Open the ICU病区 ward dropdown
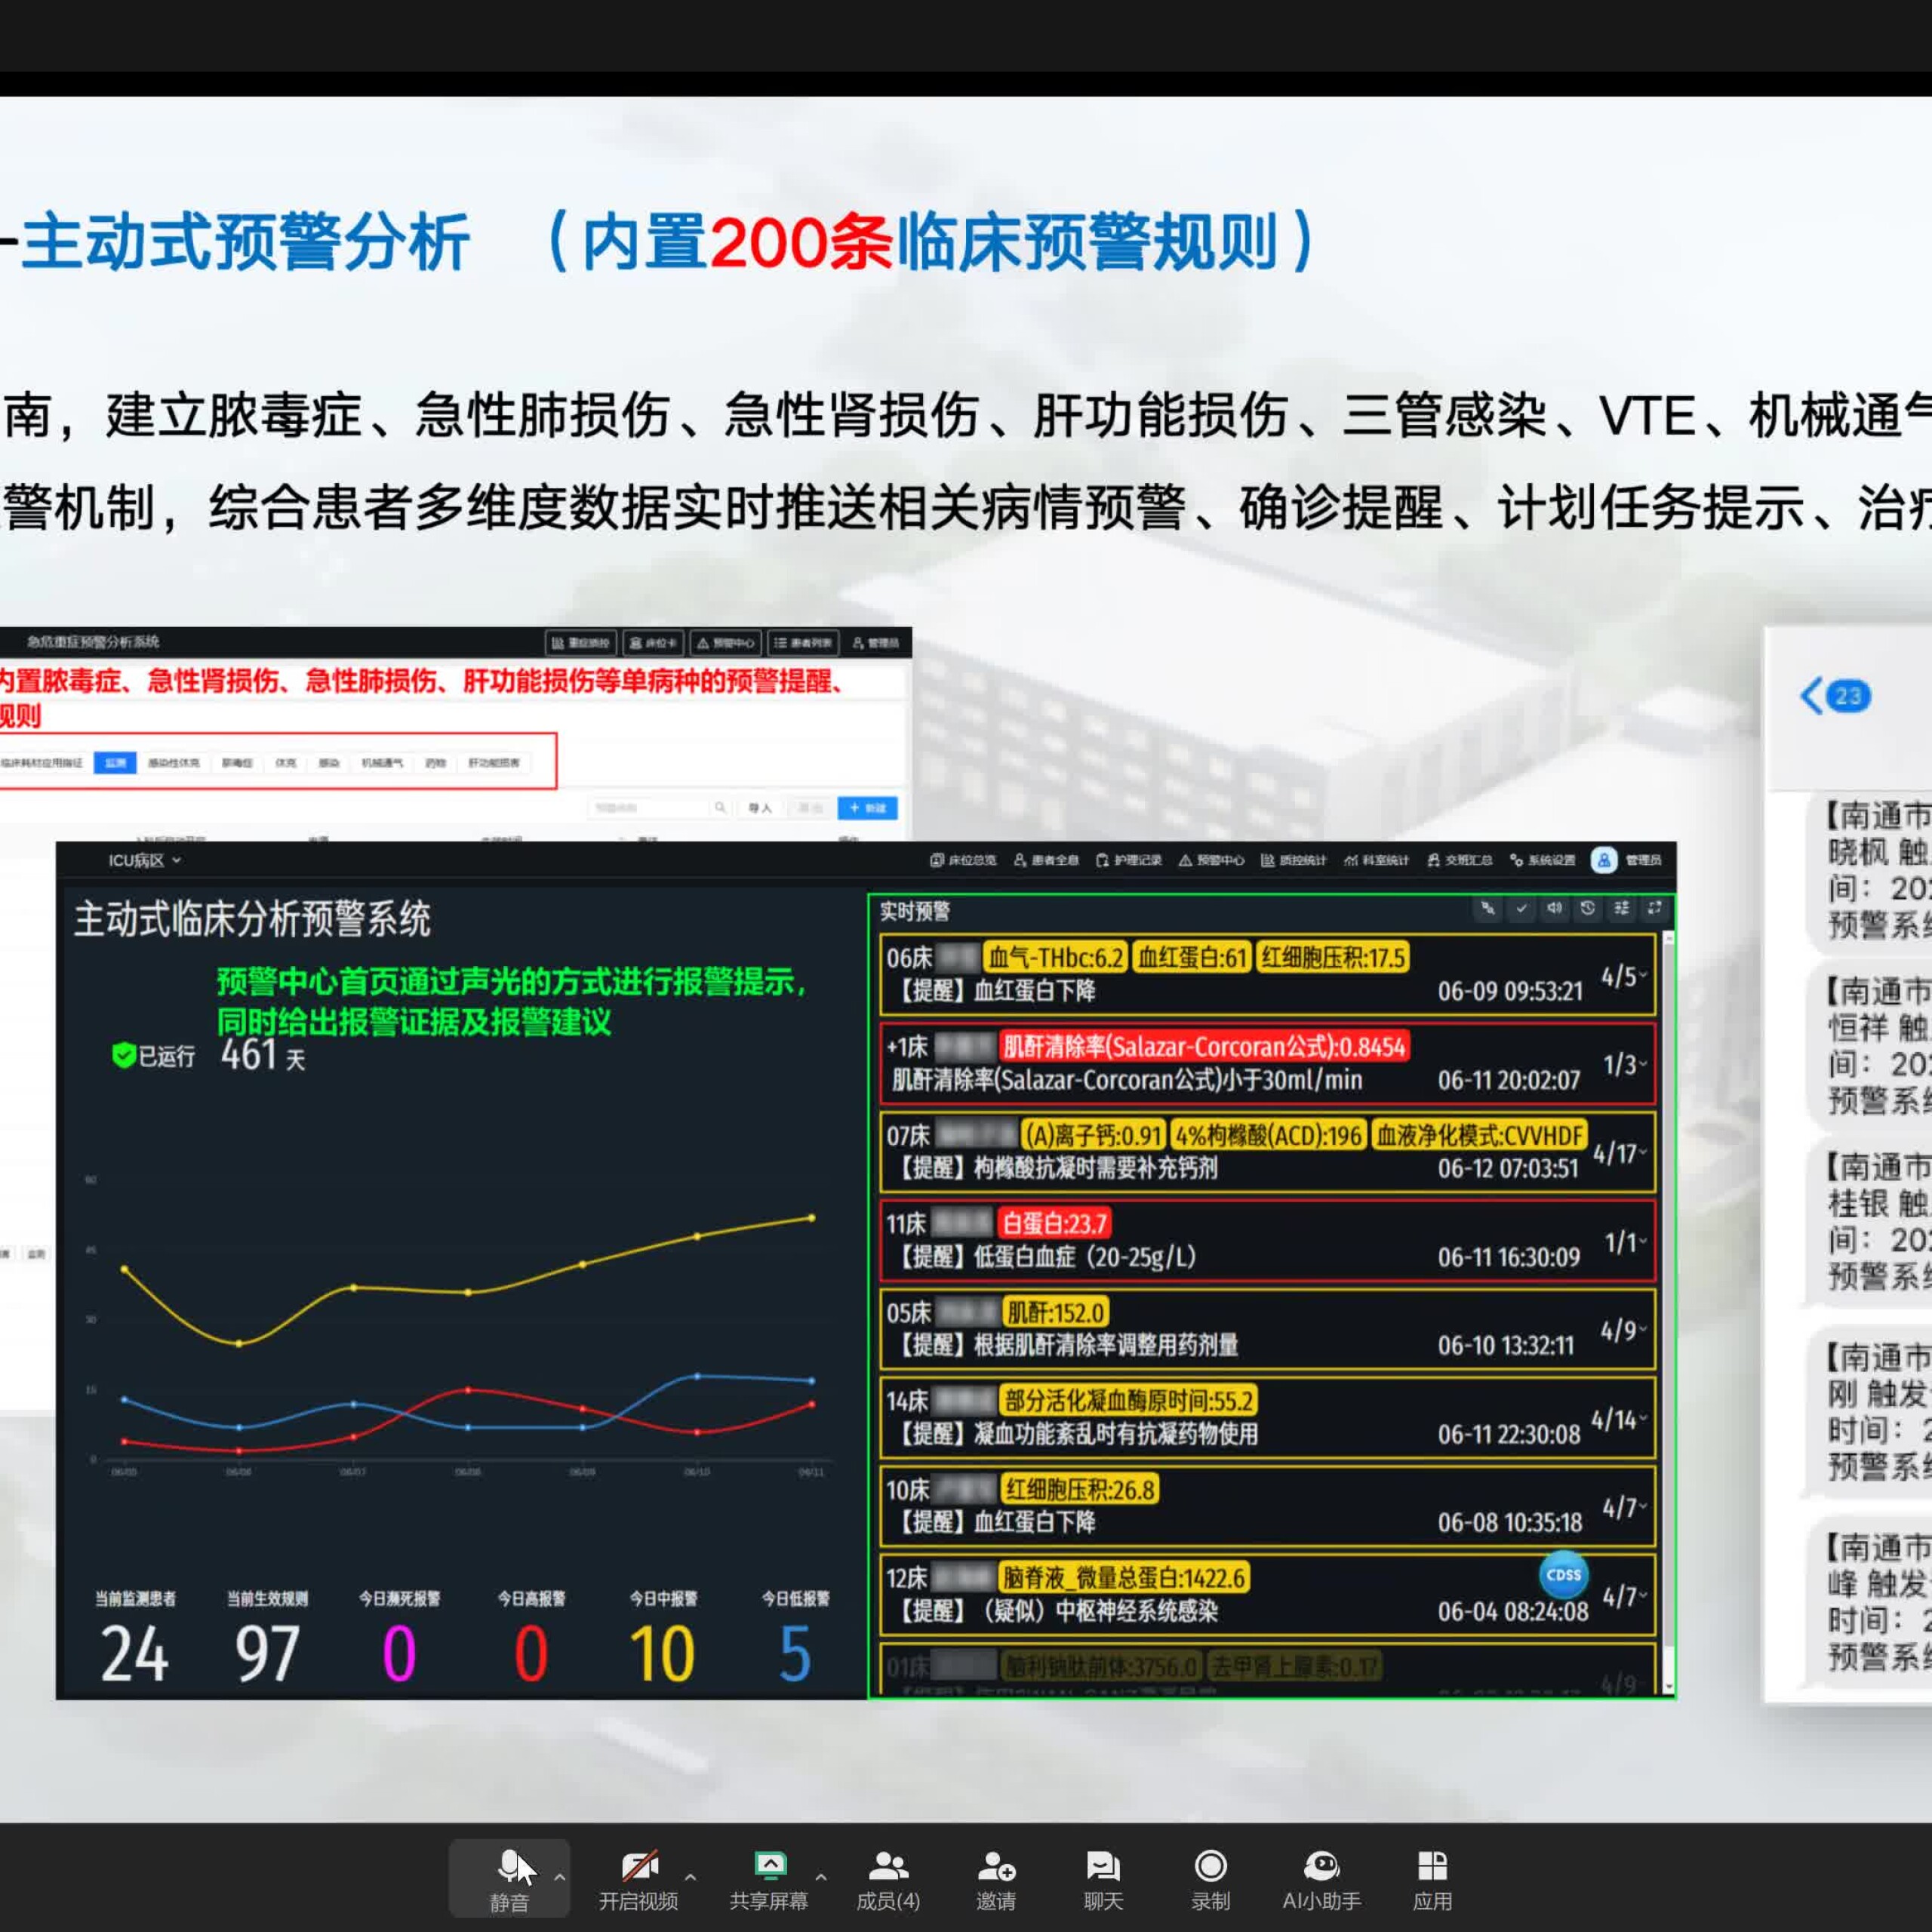The height and width of the screenshot is (1932, 1932). 145,860
